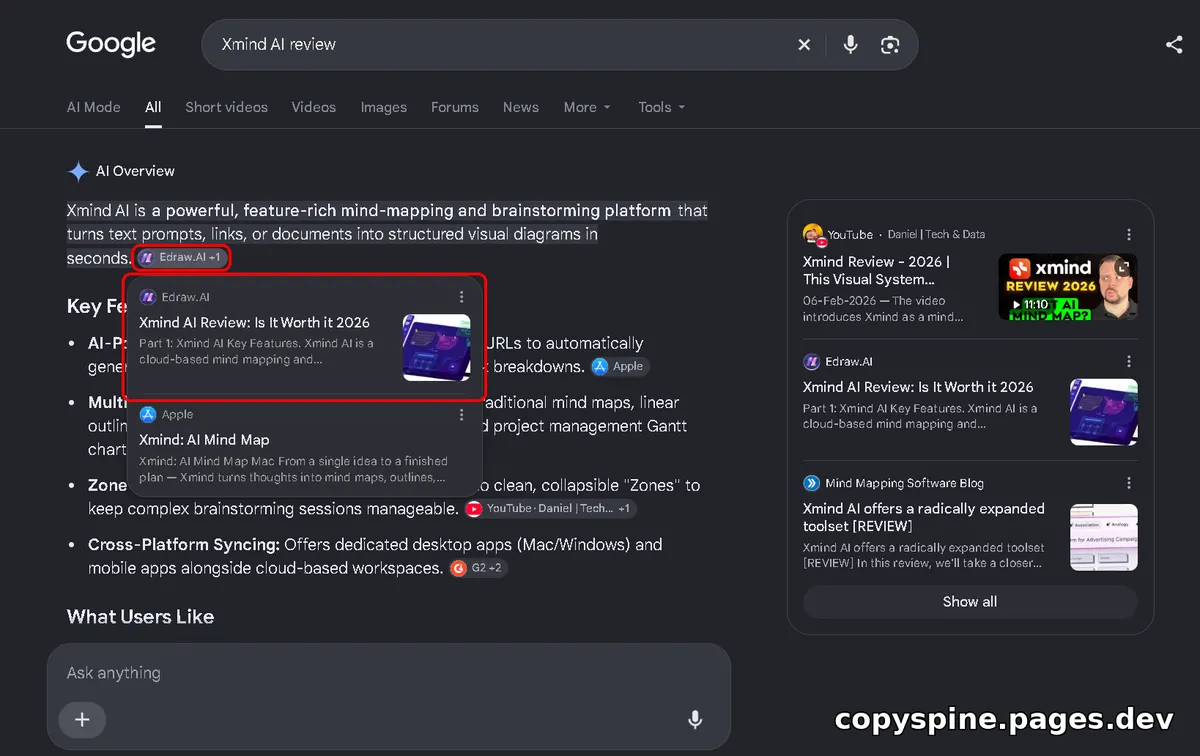
Task: Click the sidebar Edraw.AI result thumbnail
Action: [x=1104, y=412]
